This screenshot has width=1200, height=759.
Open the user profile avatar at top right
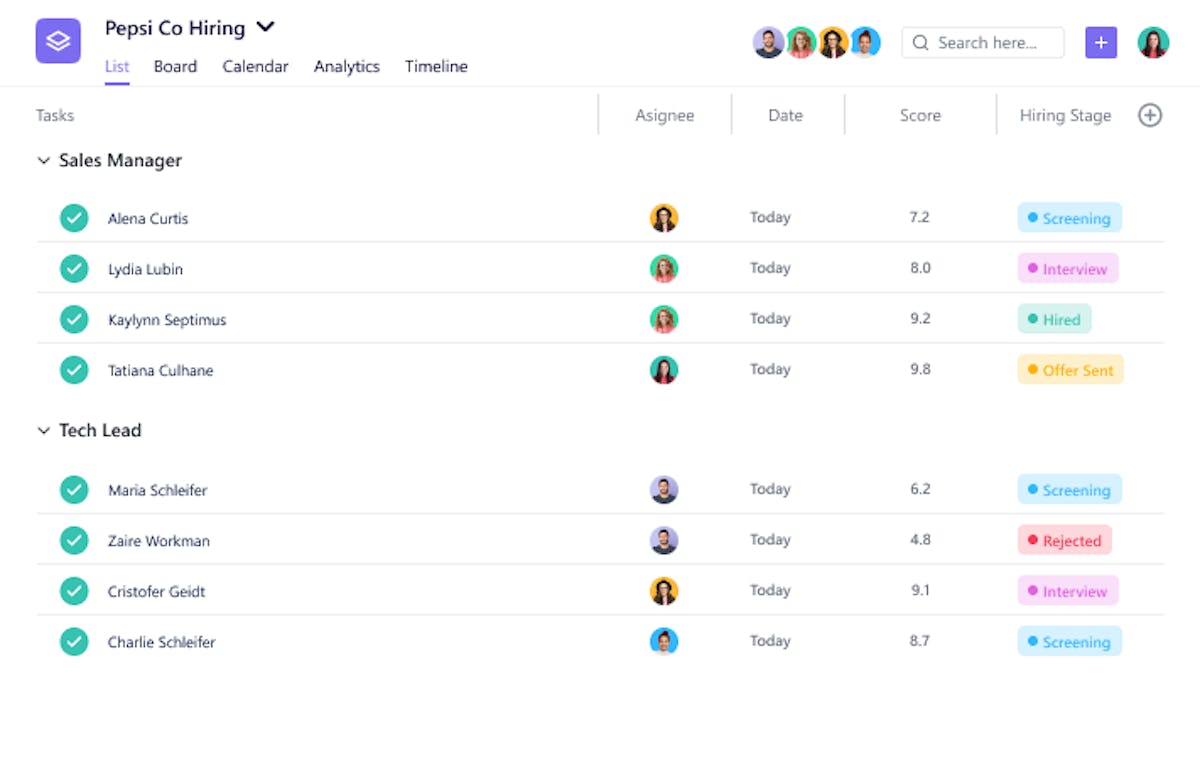click(1153, 42)
